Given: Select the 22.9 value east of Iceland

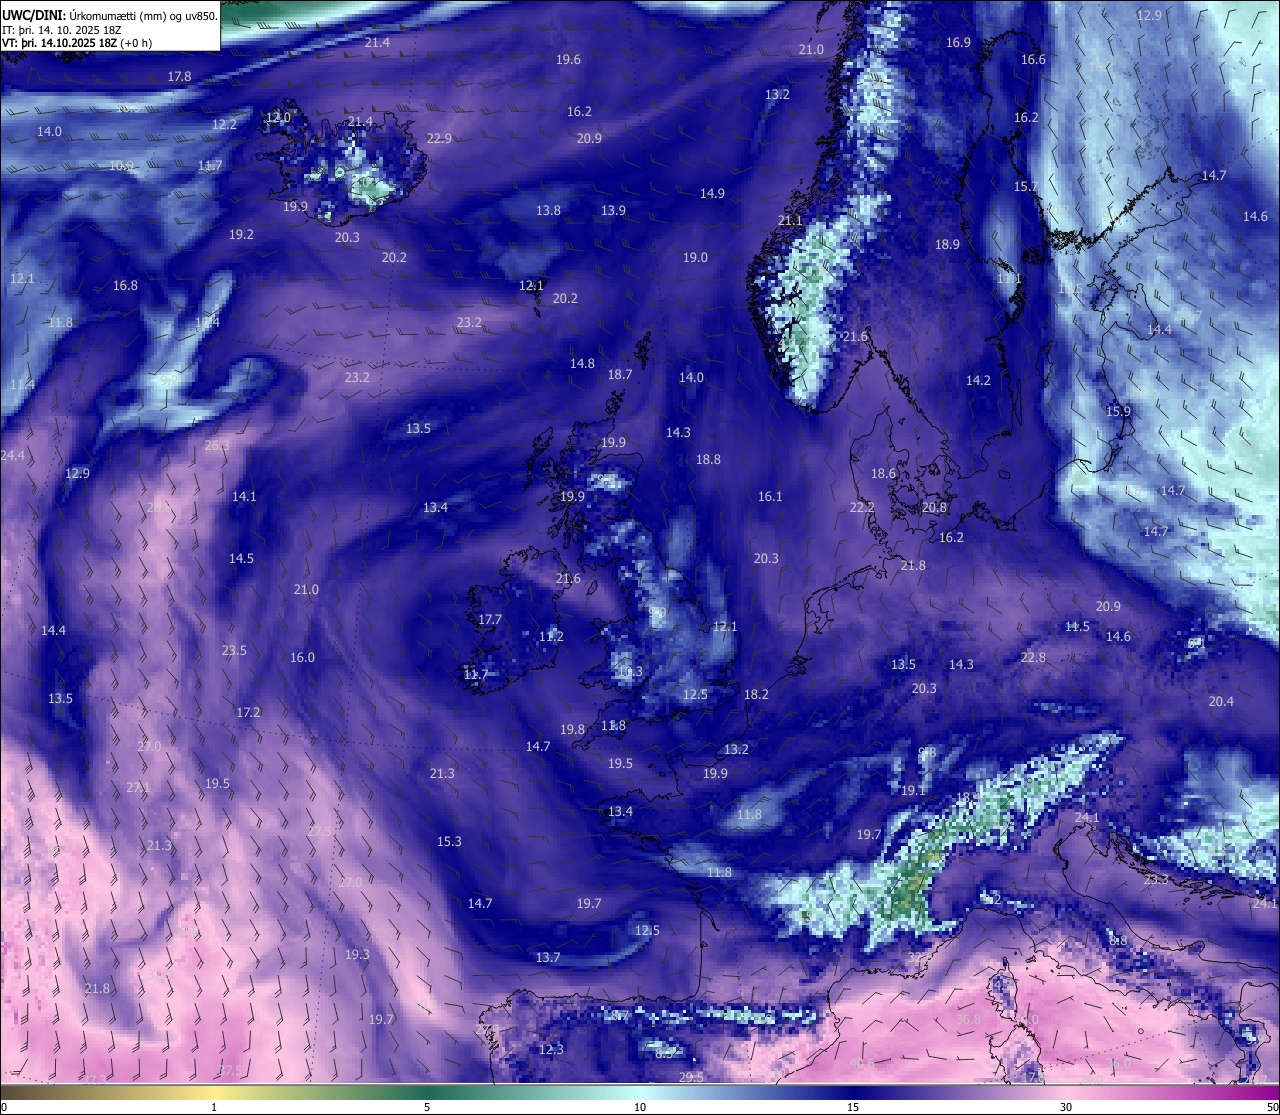Looking at the screenshot, I should [x=439, y=138].
